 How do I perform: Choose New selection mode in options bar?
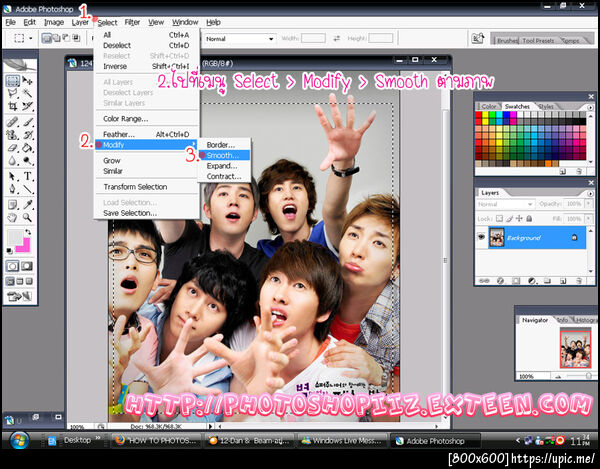[47, 38]
